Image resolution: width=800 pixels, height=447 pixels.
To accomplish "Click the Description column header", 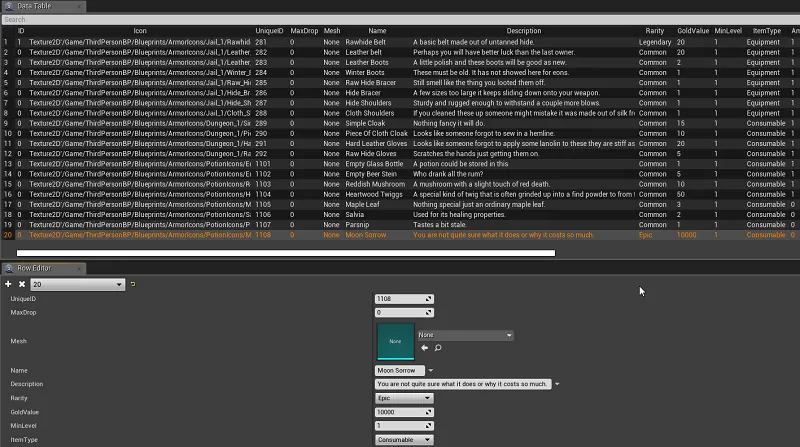I will (523, 31).
